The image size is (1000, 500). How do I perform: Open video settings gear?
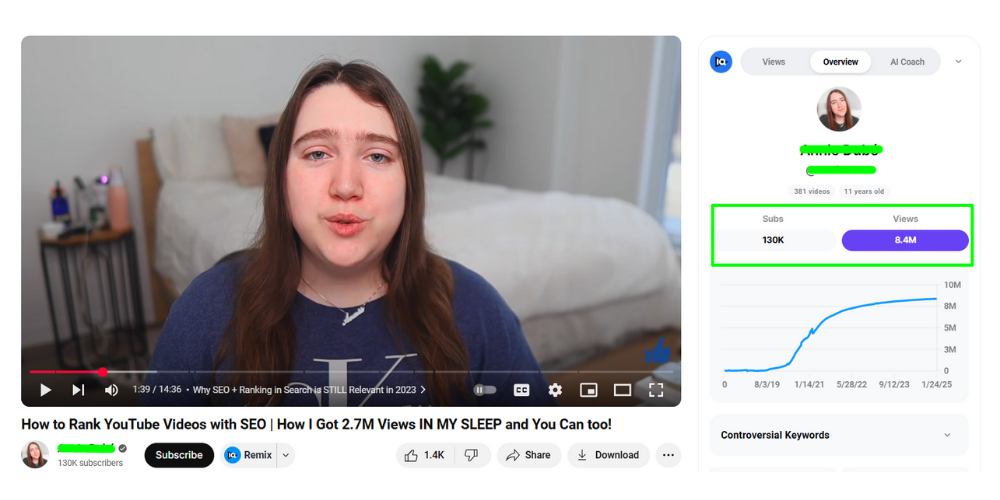pos(555,390)
